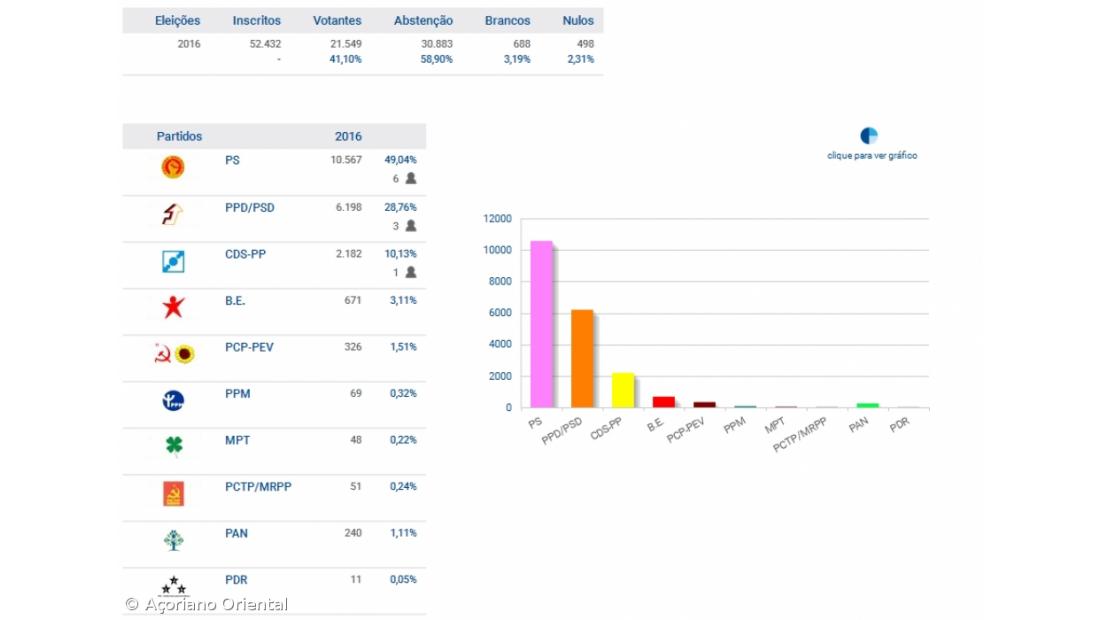Click the orange PPD/PSD chart bar
The width and height of the screenshot is (1100, 620).
point(582,358)
